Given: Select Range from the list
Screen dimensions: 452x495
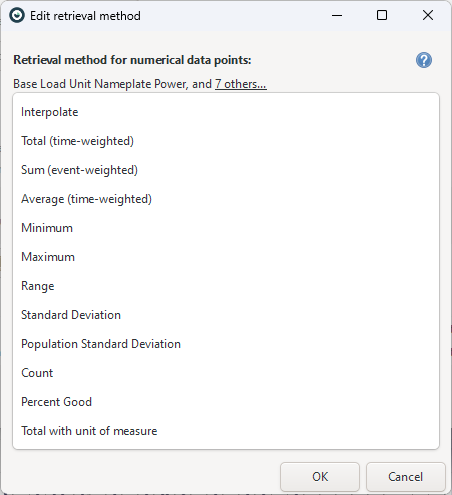Looking at the screenshot, I should point(226,286).
